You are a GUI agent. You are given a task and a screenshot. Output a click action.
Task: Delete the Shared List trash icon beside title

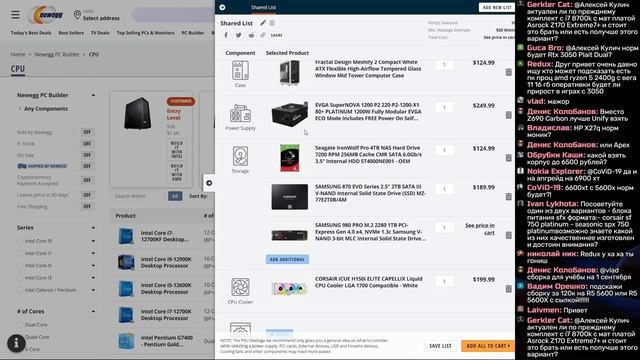point(272,23)
